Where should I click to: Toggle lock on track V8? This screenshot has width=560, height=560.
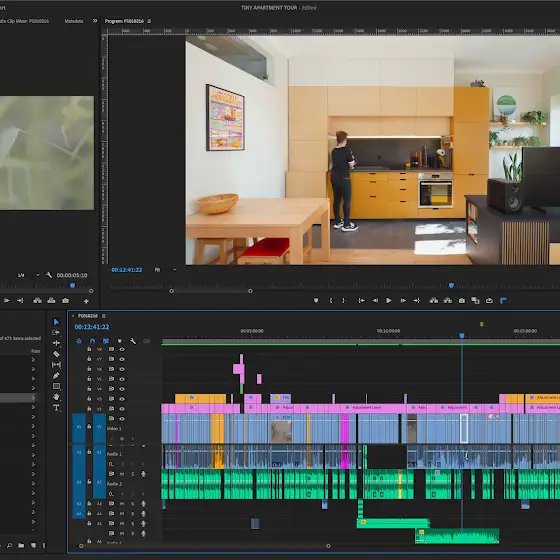[89, 349]
